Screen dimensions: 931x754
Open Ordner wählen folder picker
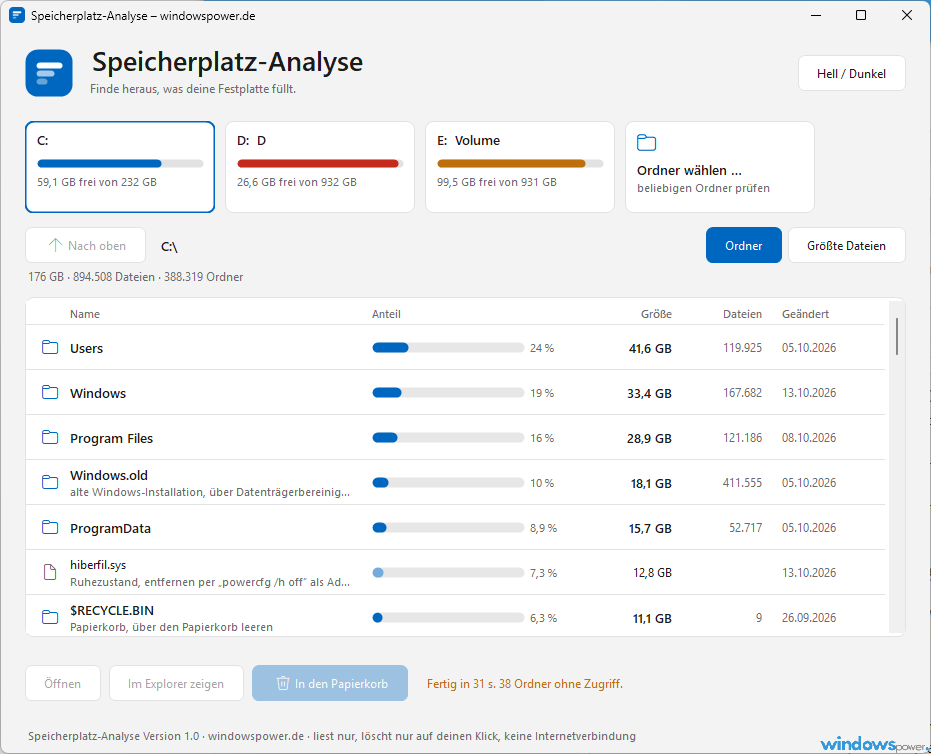720,167
